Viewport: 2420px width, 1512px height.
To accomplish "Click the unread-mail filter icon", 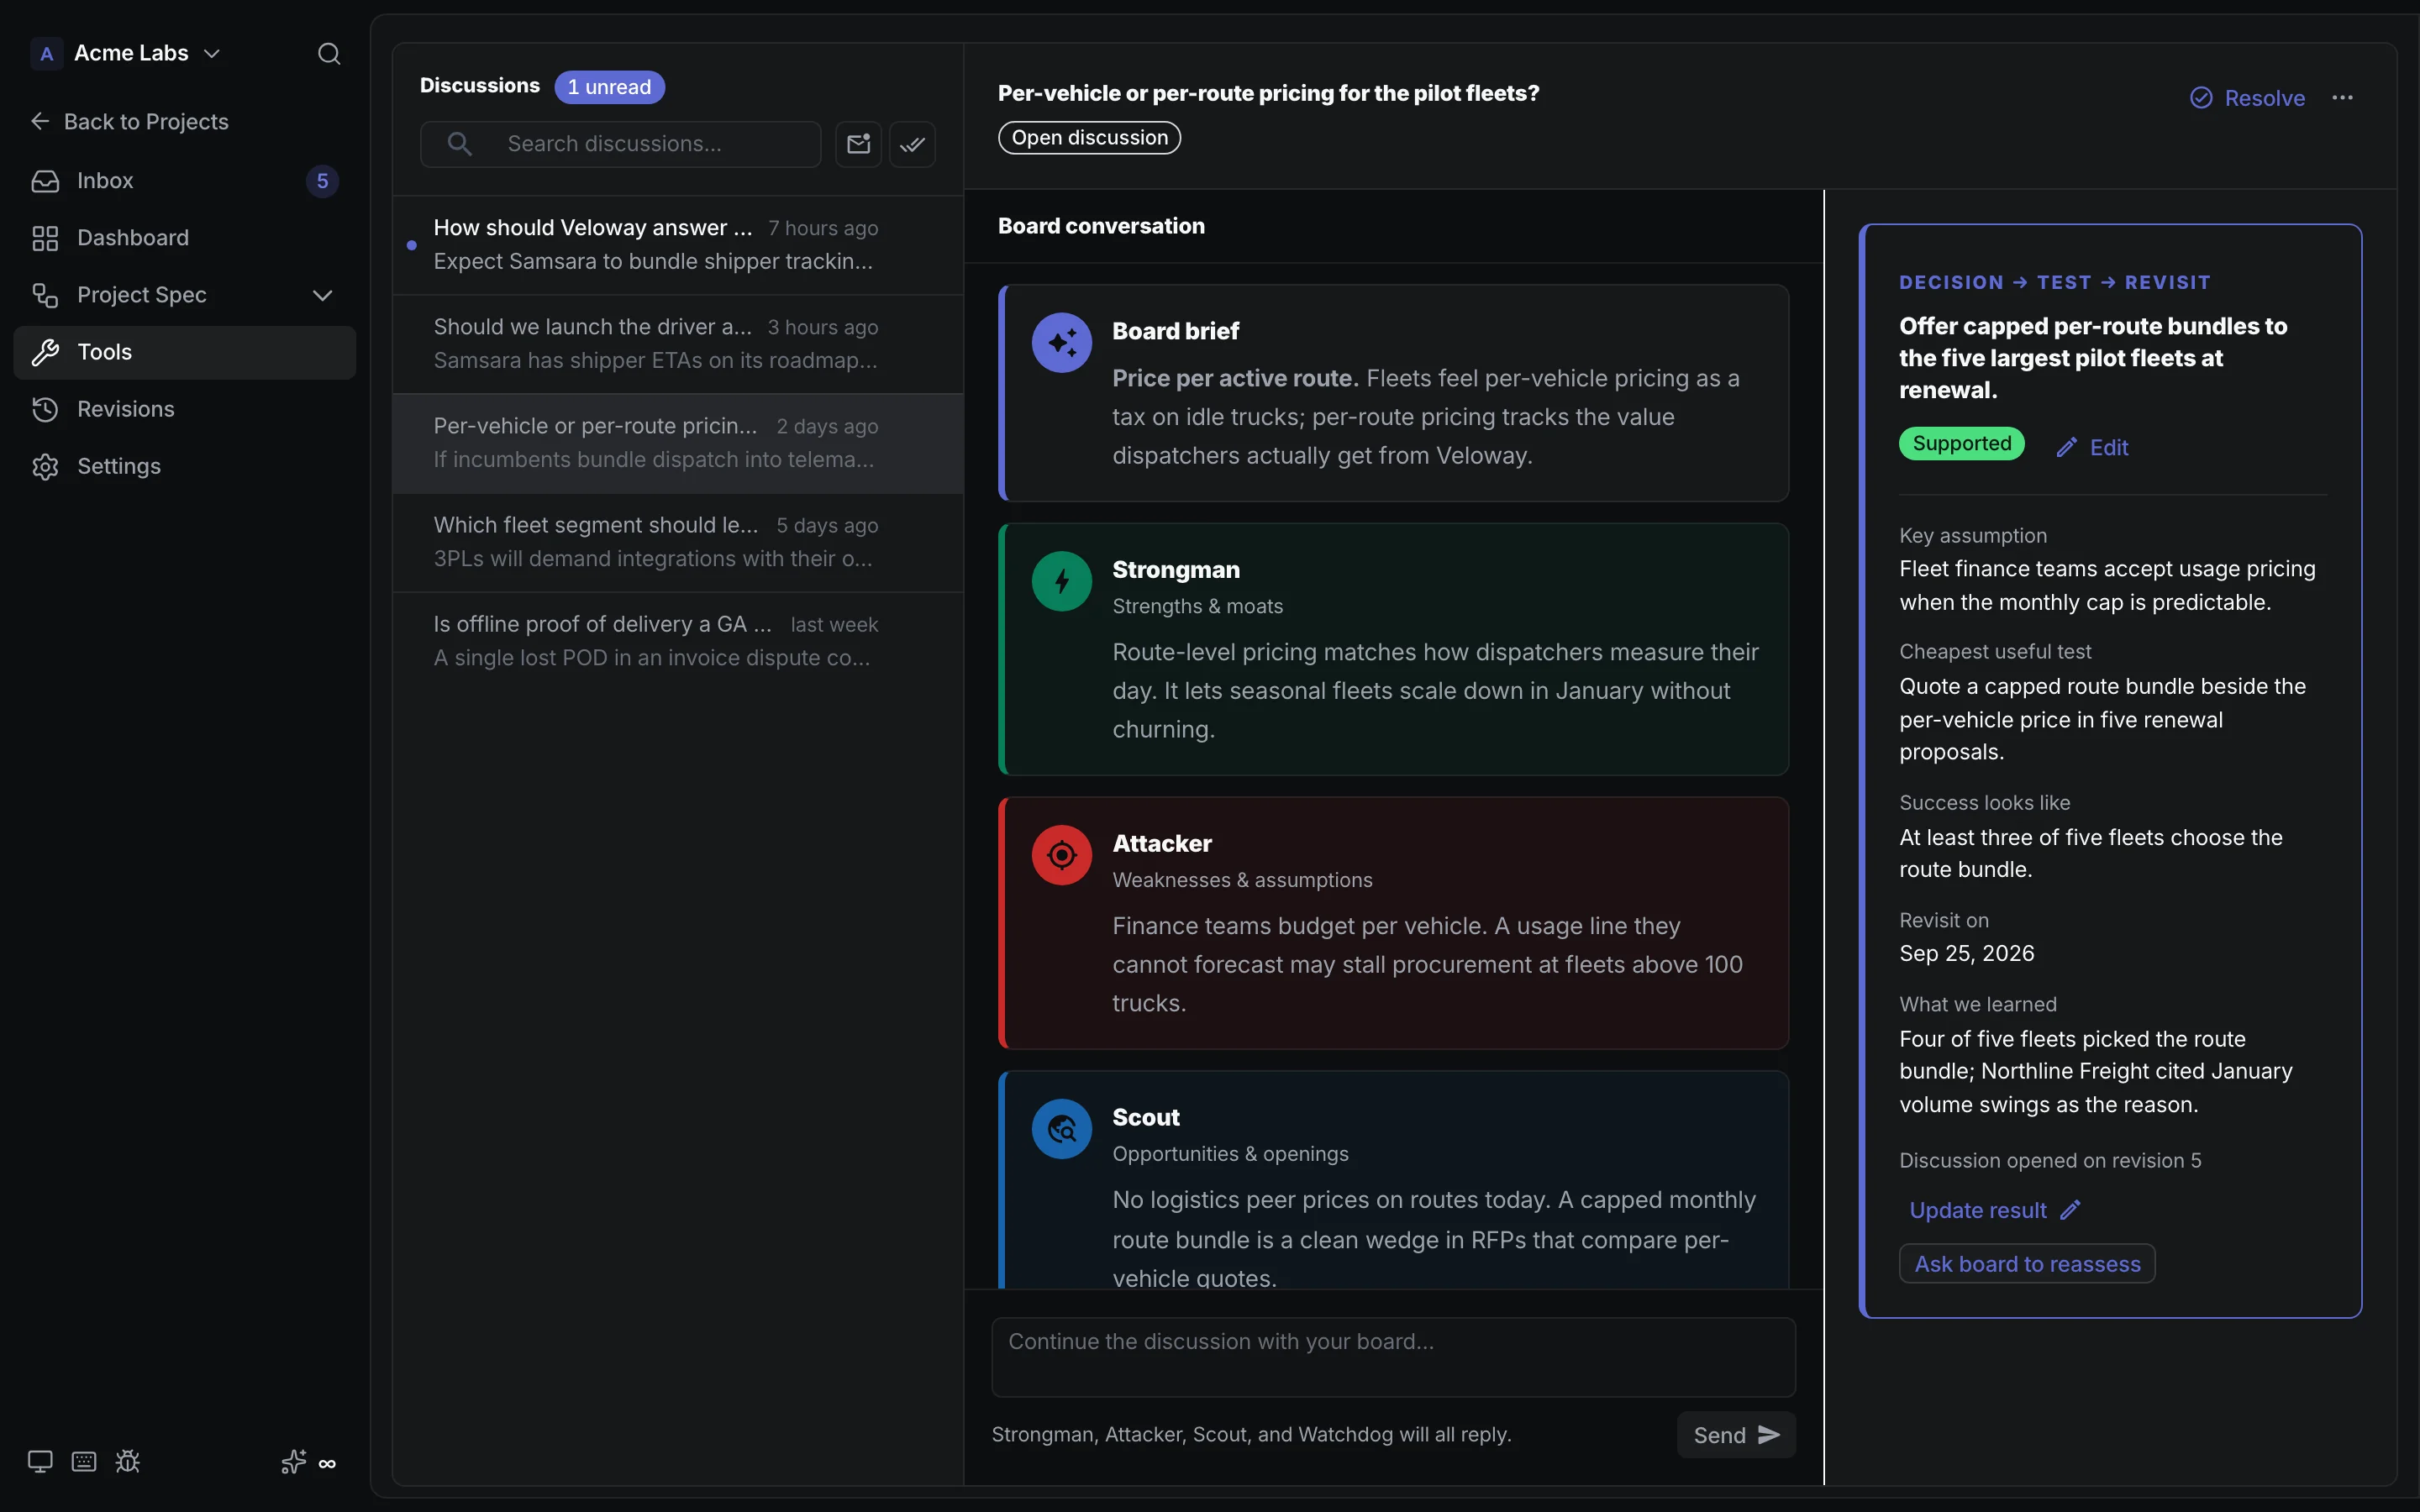I will click(x=858, y=144).
